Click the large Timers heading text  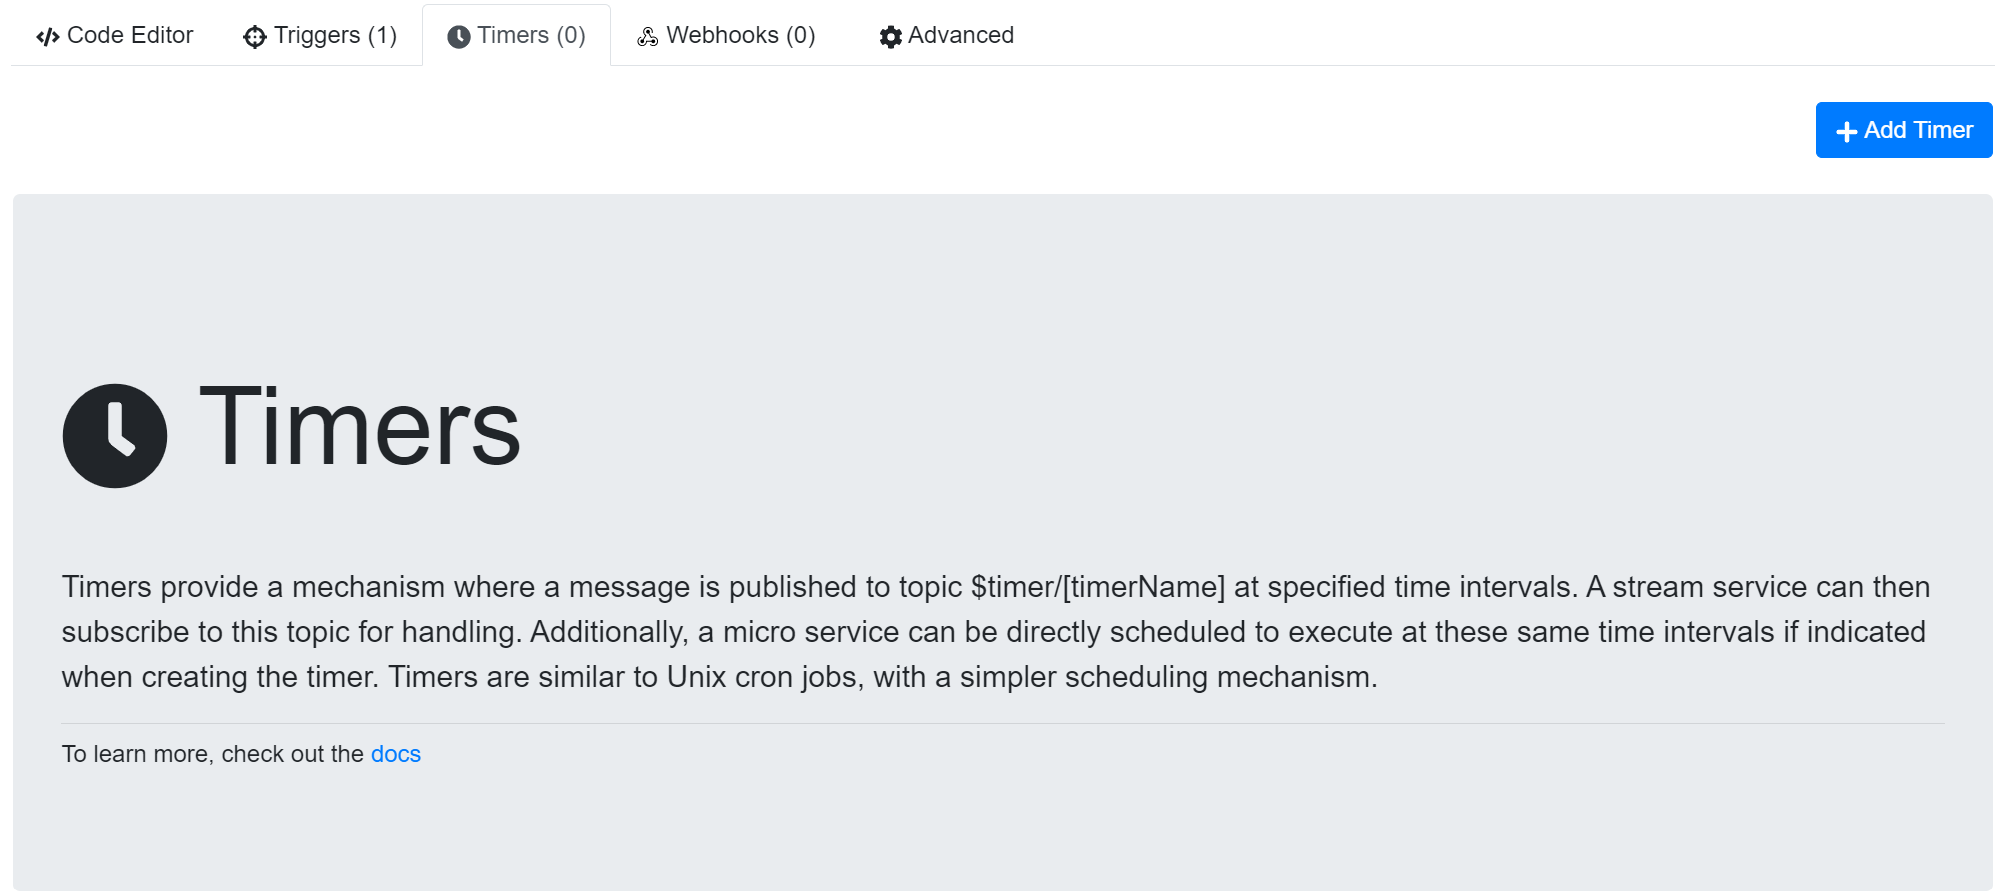tap(360, 428)
